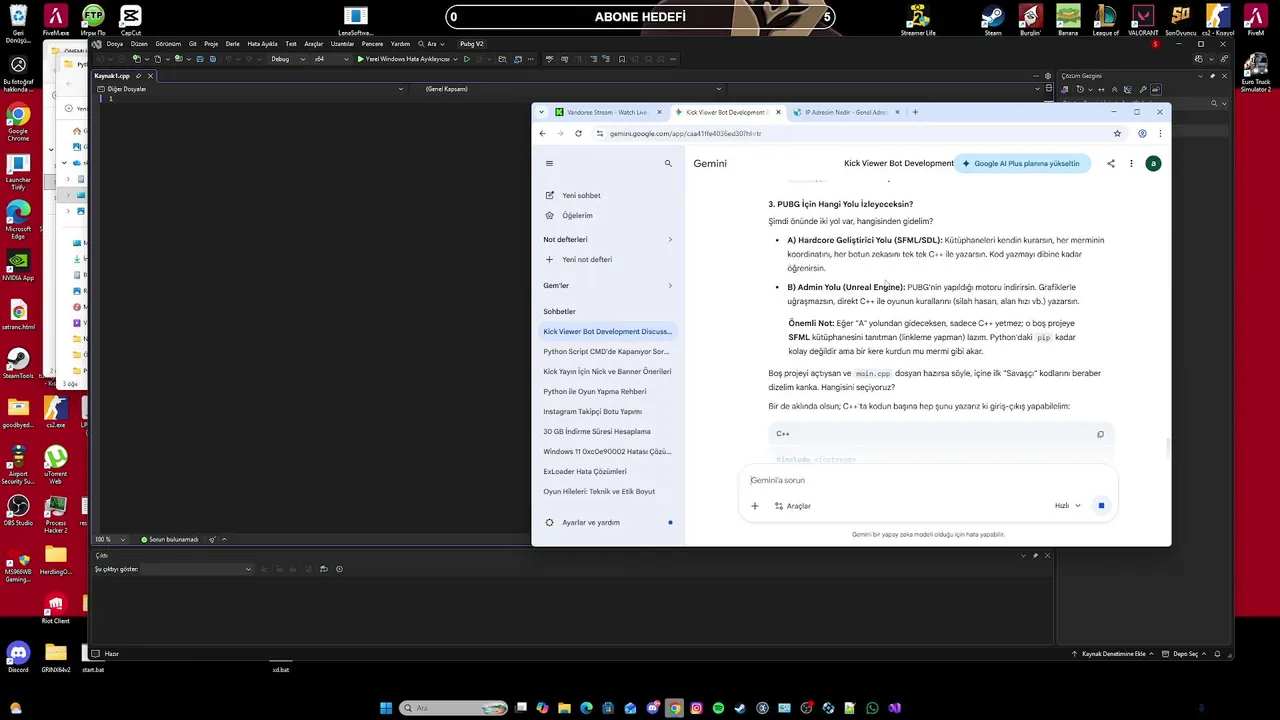Click the Windows Start button

pos(386,708)
